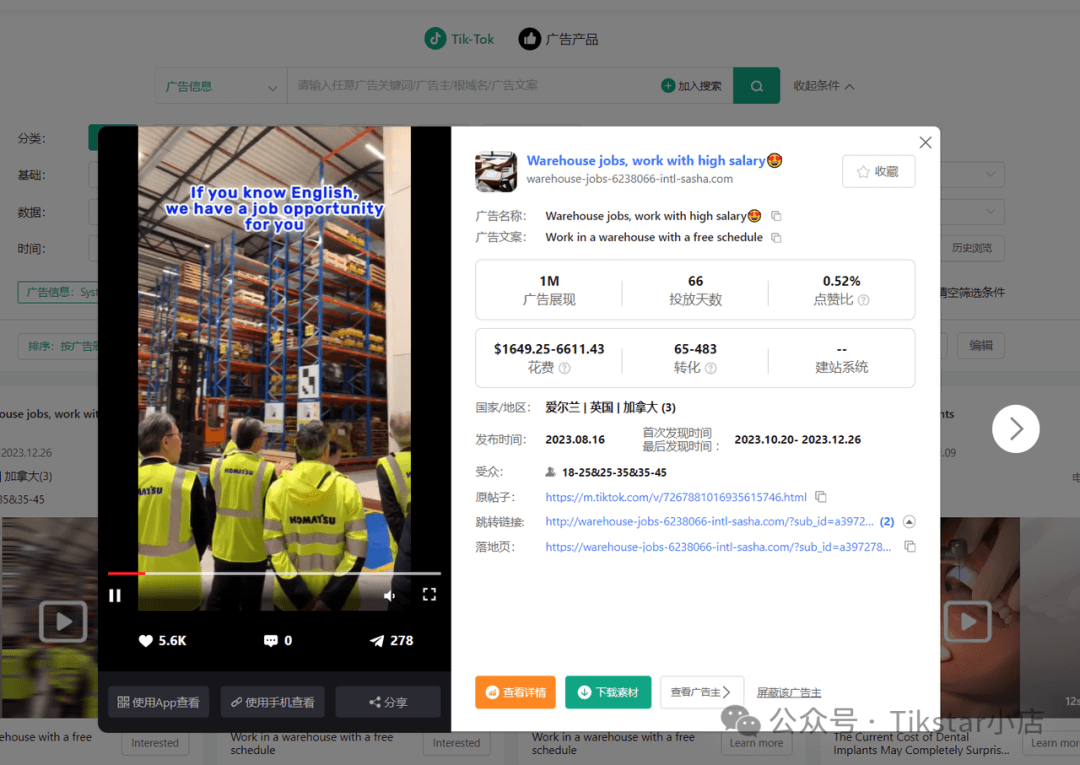This screenshot has height=765, width=1080.
Task: Copy the 原帖子 post URL
Action: tap(821, 496)
